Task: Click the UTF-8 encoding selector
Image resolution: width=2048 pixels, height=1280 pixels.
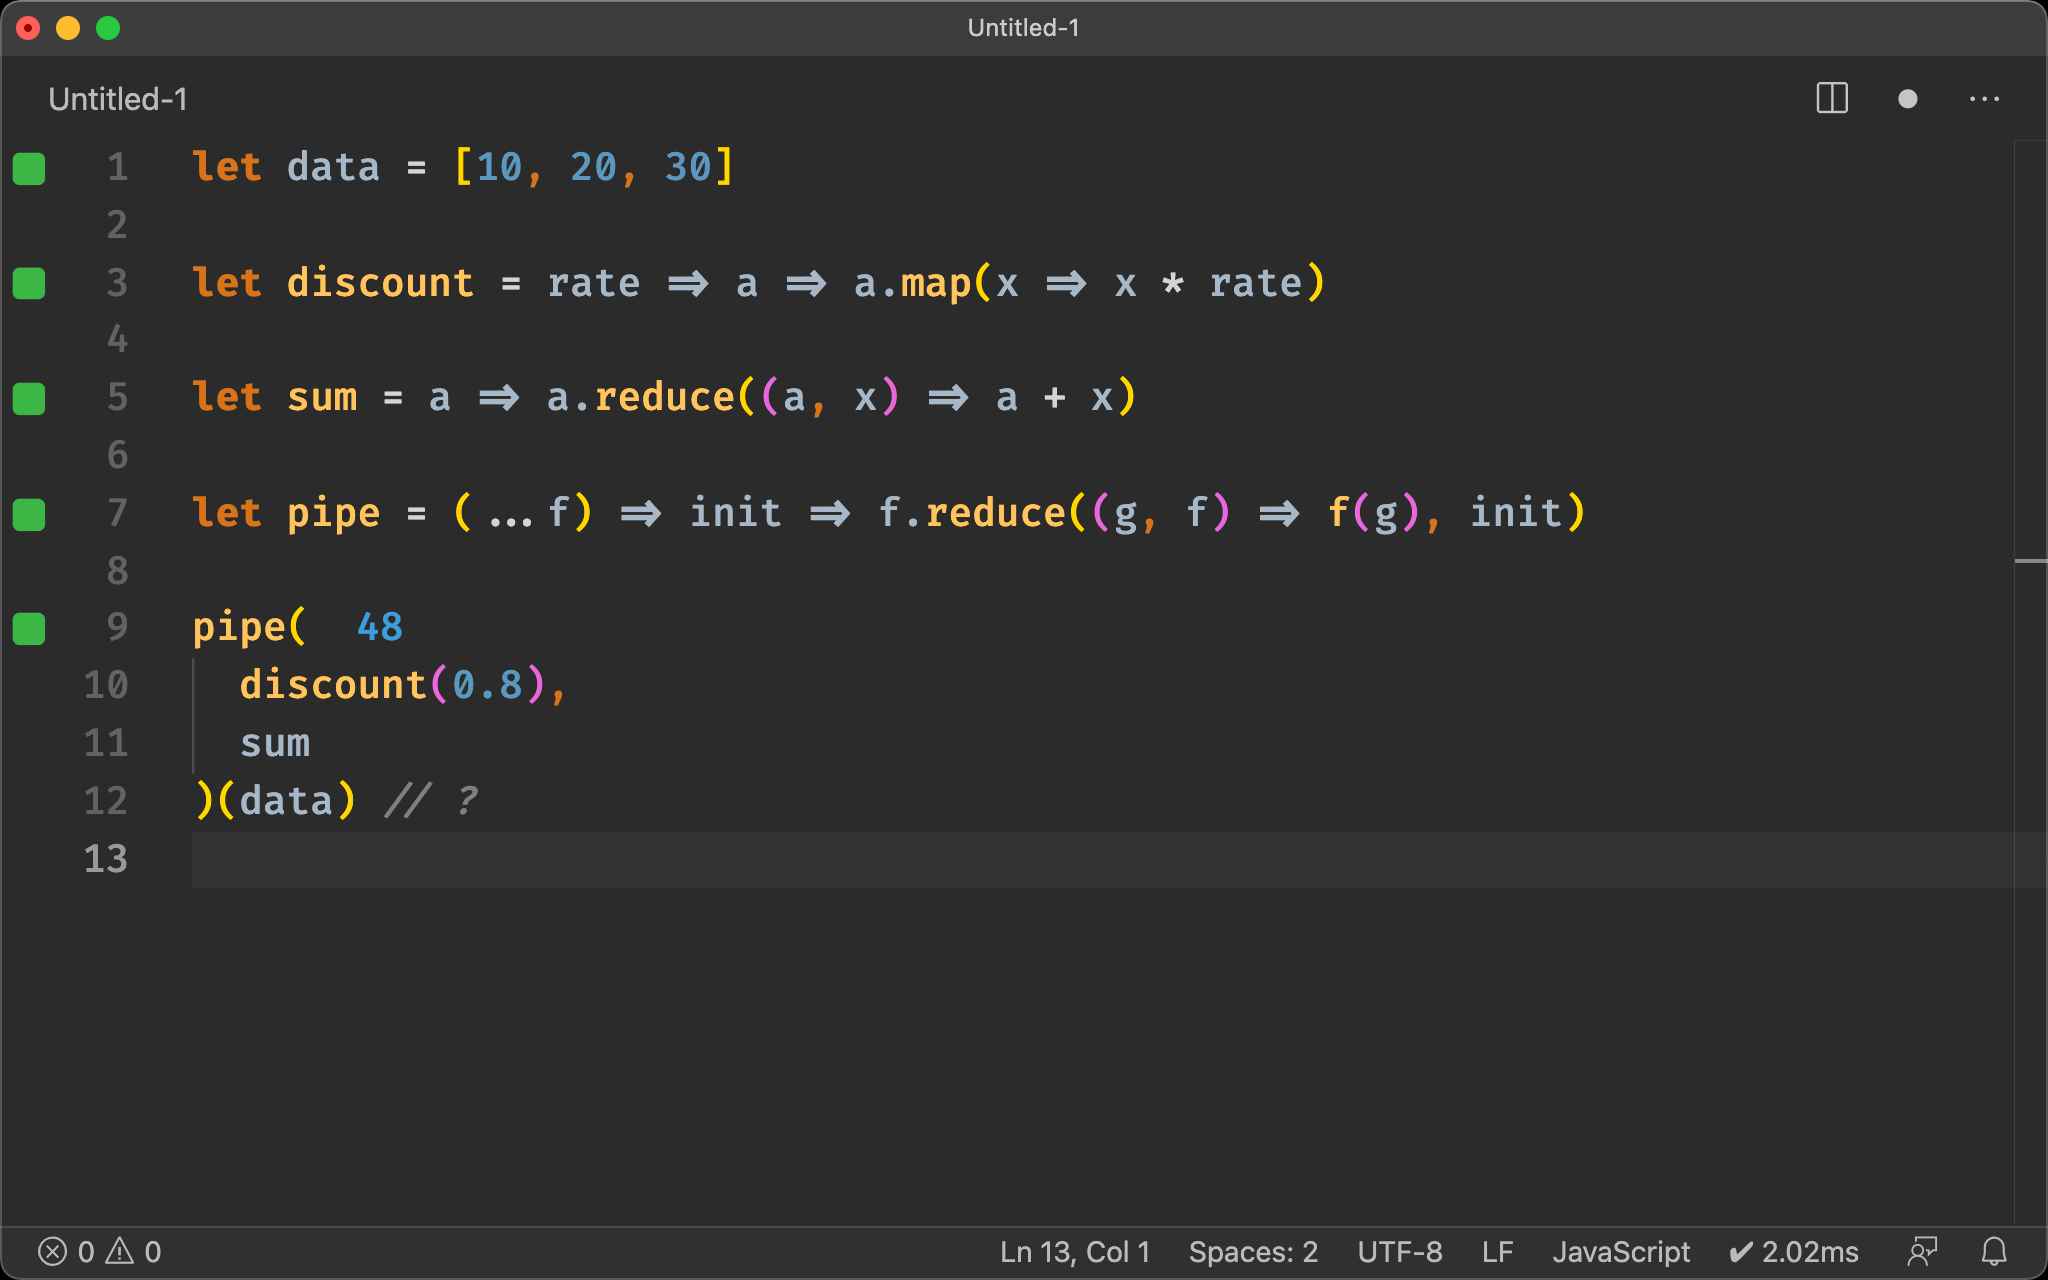Action: click(1400, 1252)
